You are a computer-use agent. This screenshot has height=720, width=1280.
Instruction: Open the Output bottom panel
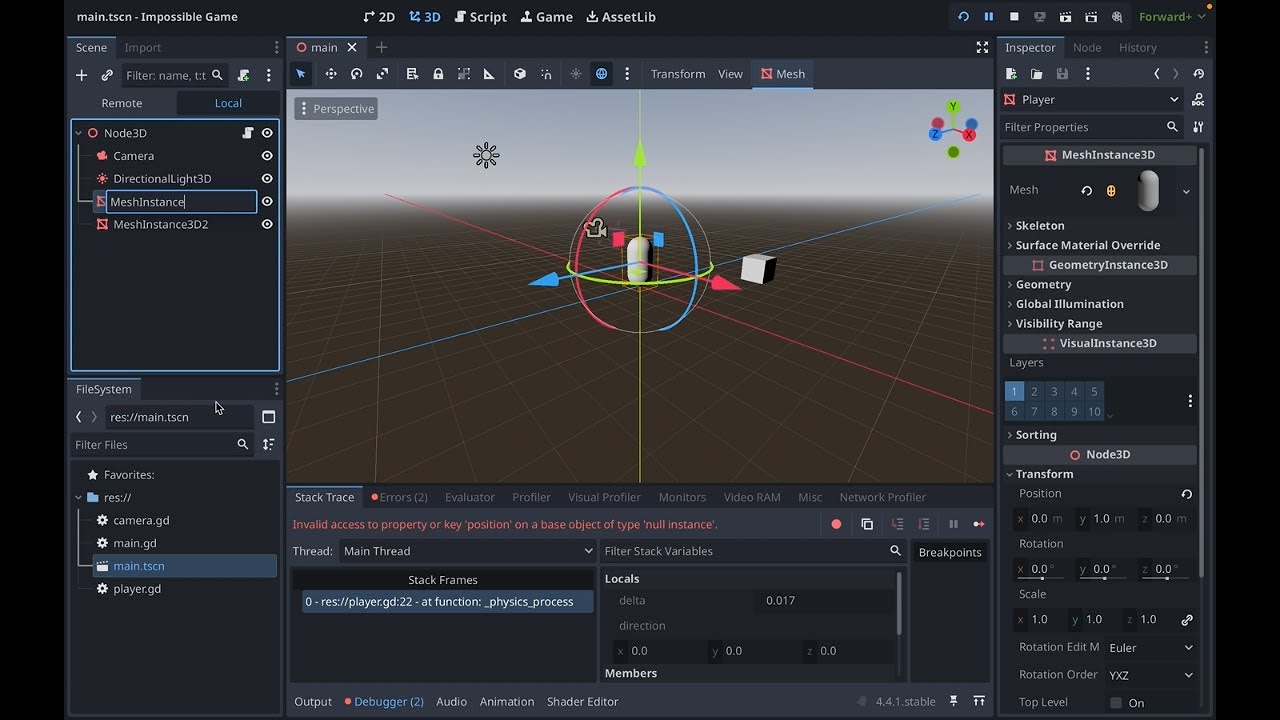click(313, 702)
